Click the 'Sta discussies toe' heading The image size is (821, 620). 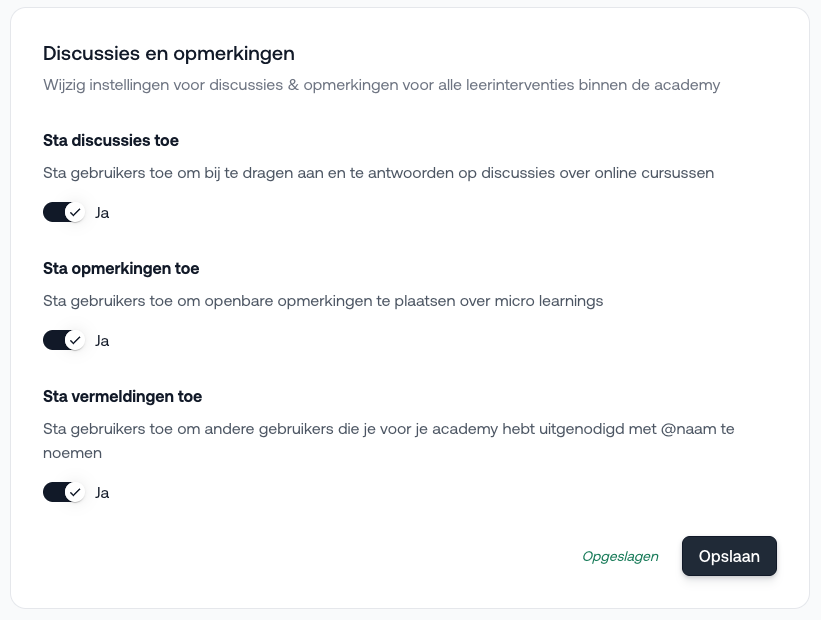tap(111, 140)
